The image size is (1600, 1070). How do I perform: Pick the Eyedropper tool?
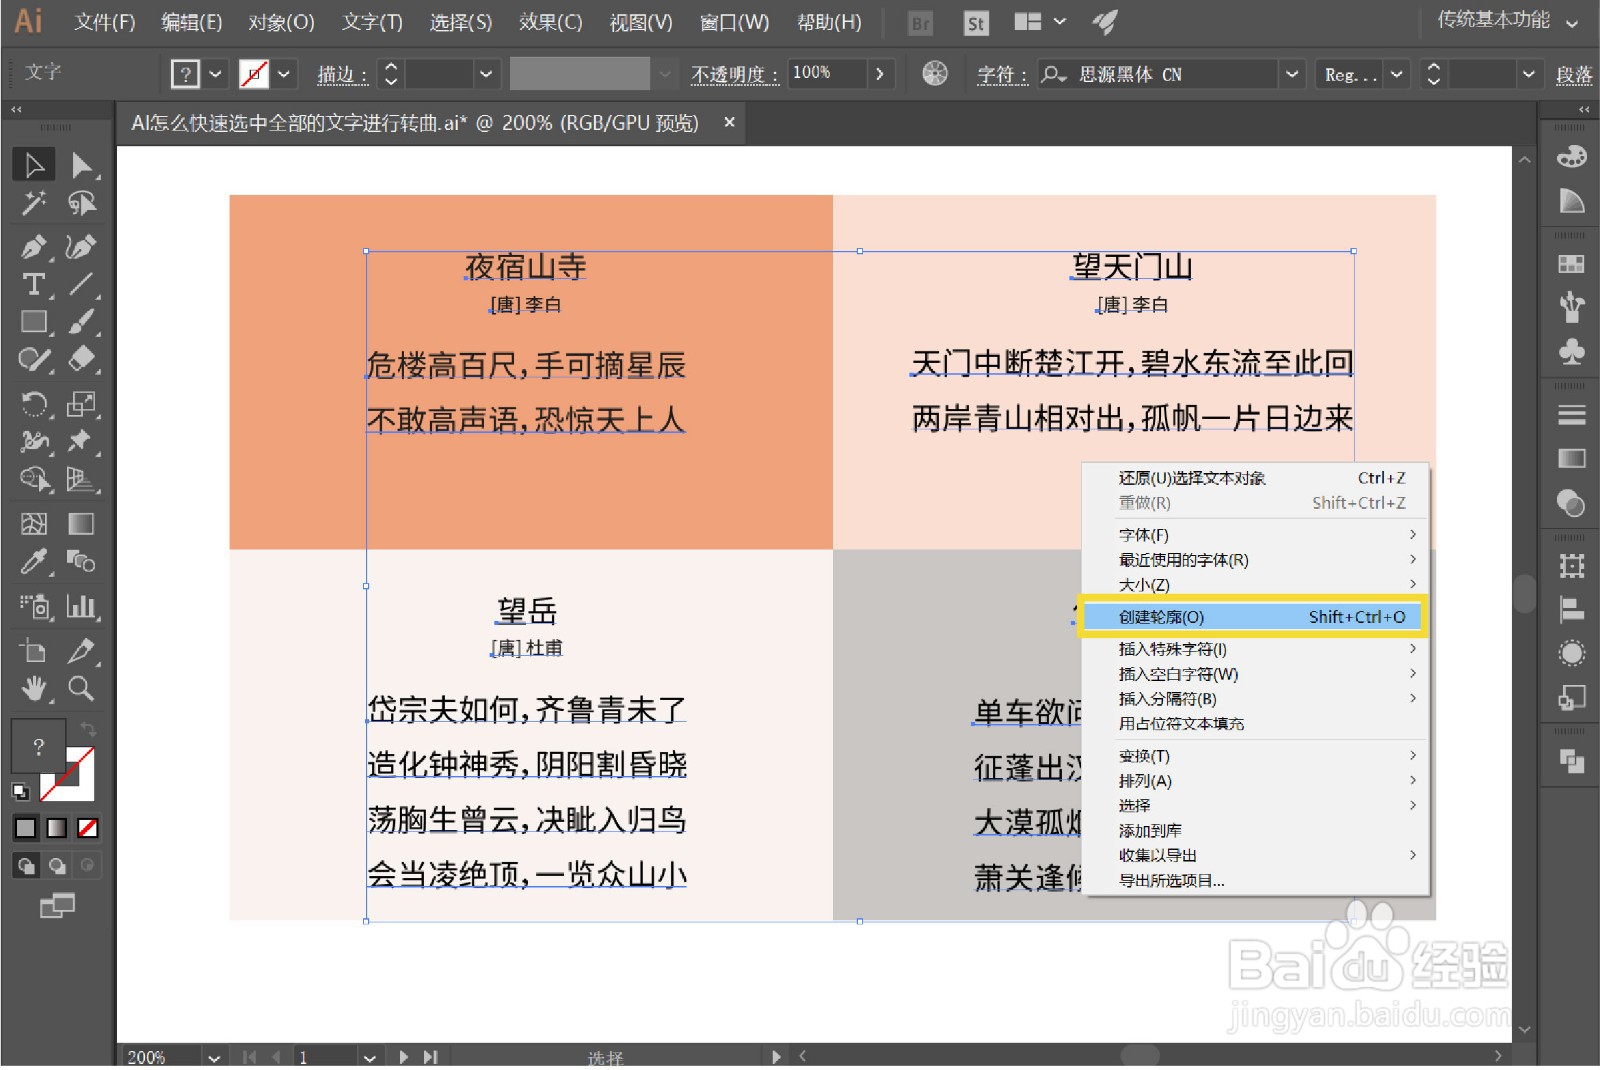(x=33, y=561)
